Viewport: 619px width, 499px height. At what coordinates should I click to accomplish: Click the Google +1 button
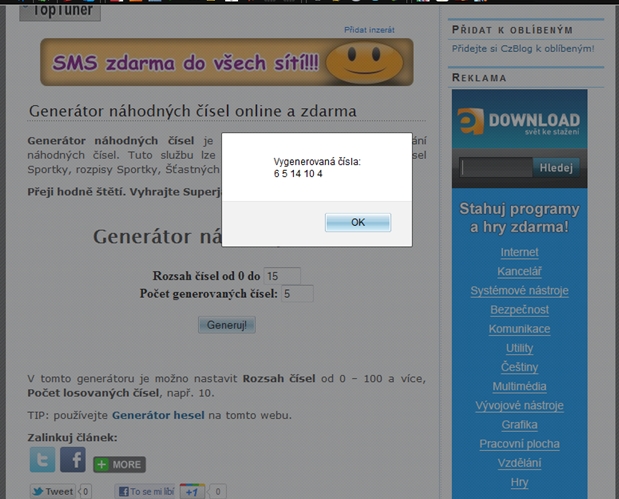click(192, 491)
